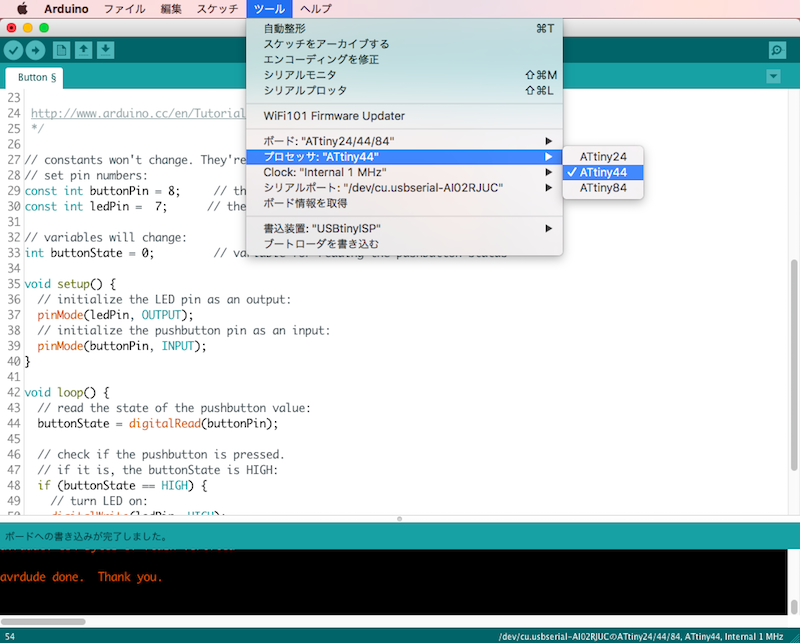
Task: Expand the プロセッサ: ATtiny44 submenu
Action: coord(405,157)
